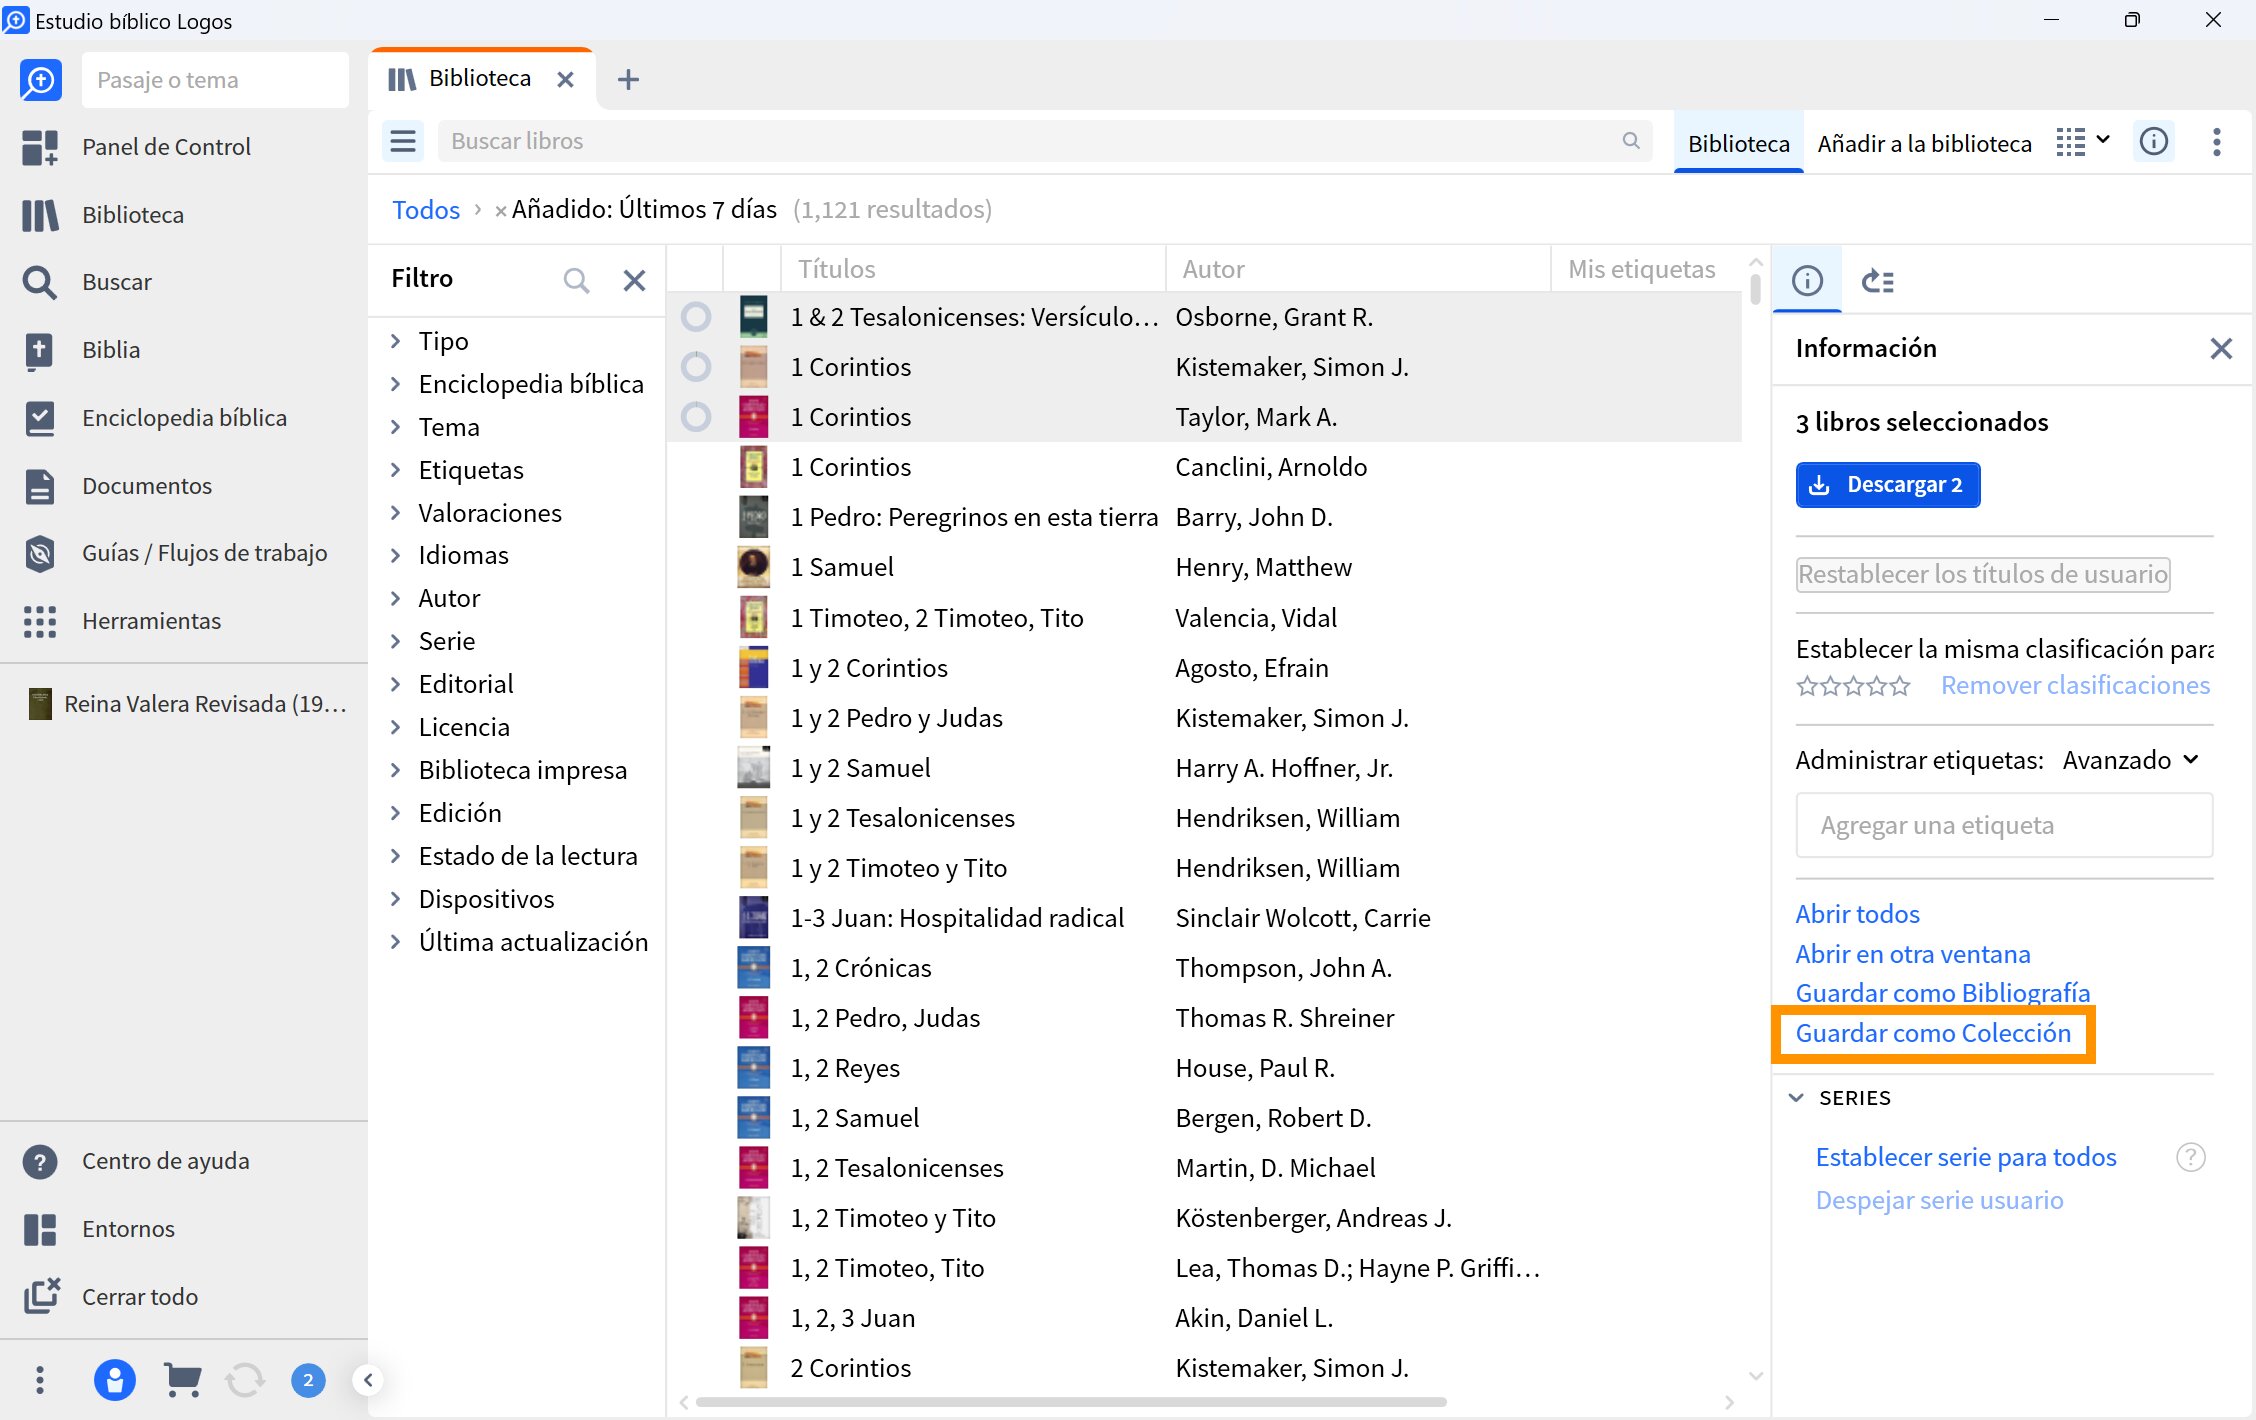Search within Filtro using magnifier icon
This screenshot has height=1420, width=2256.
pos(576,280)
